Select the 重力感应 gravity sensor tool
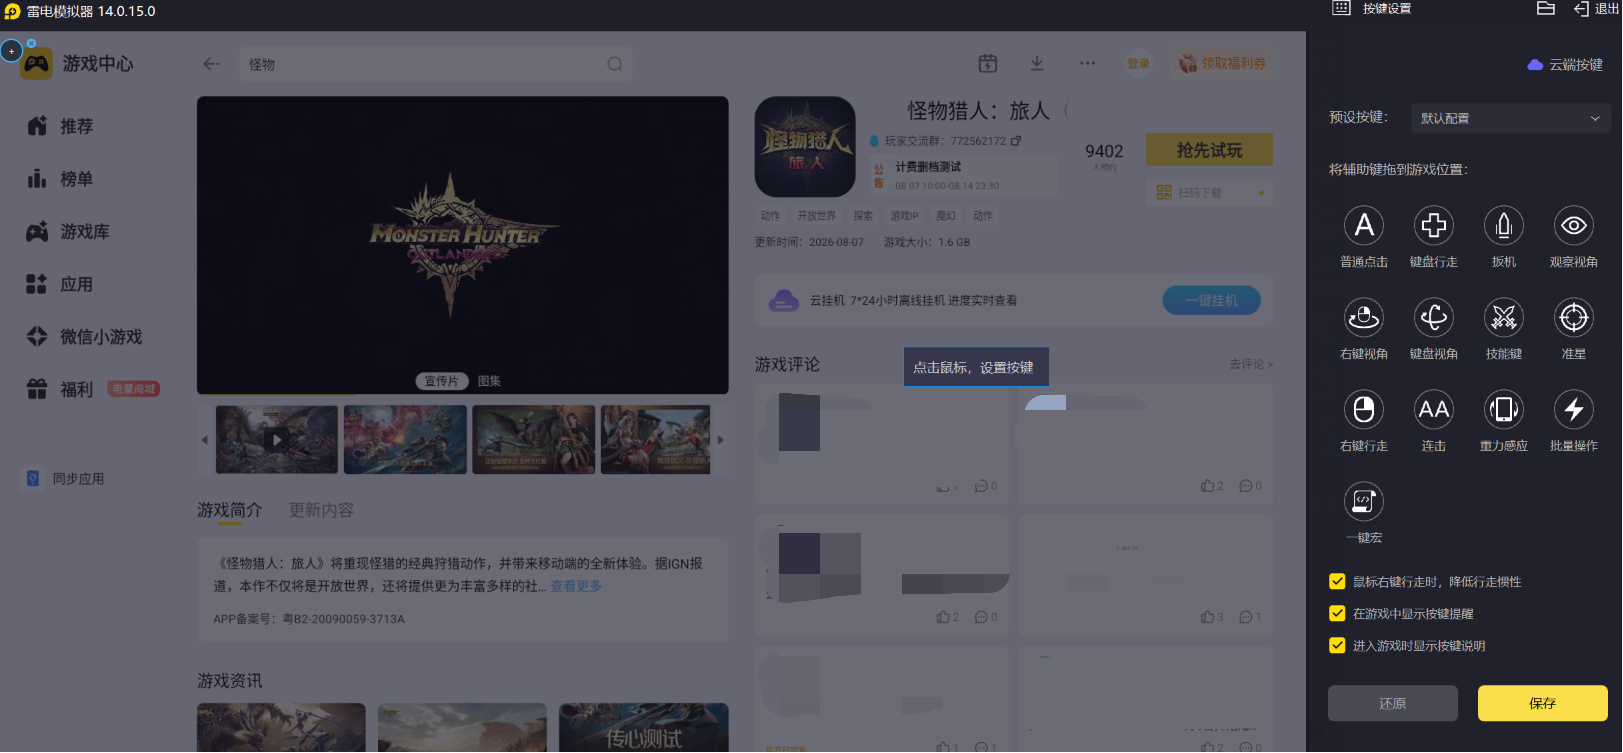 (x=1504, y=410)
